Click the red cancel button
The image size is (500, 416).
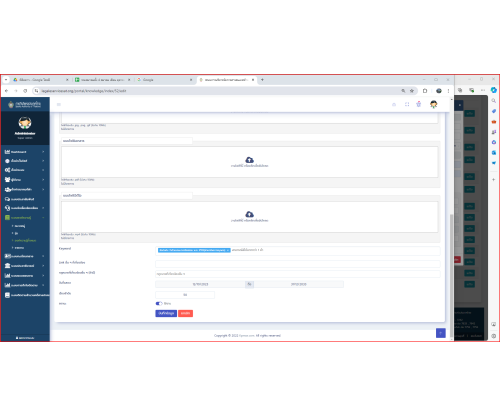coord(185,313)
